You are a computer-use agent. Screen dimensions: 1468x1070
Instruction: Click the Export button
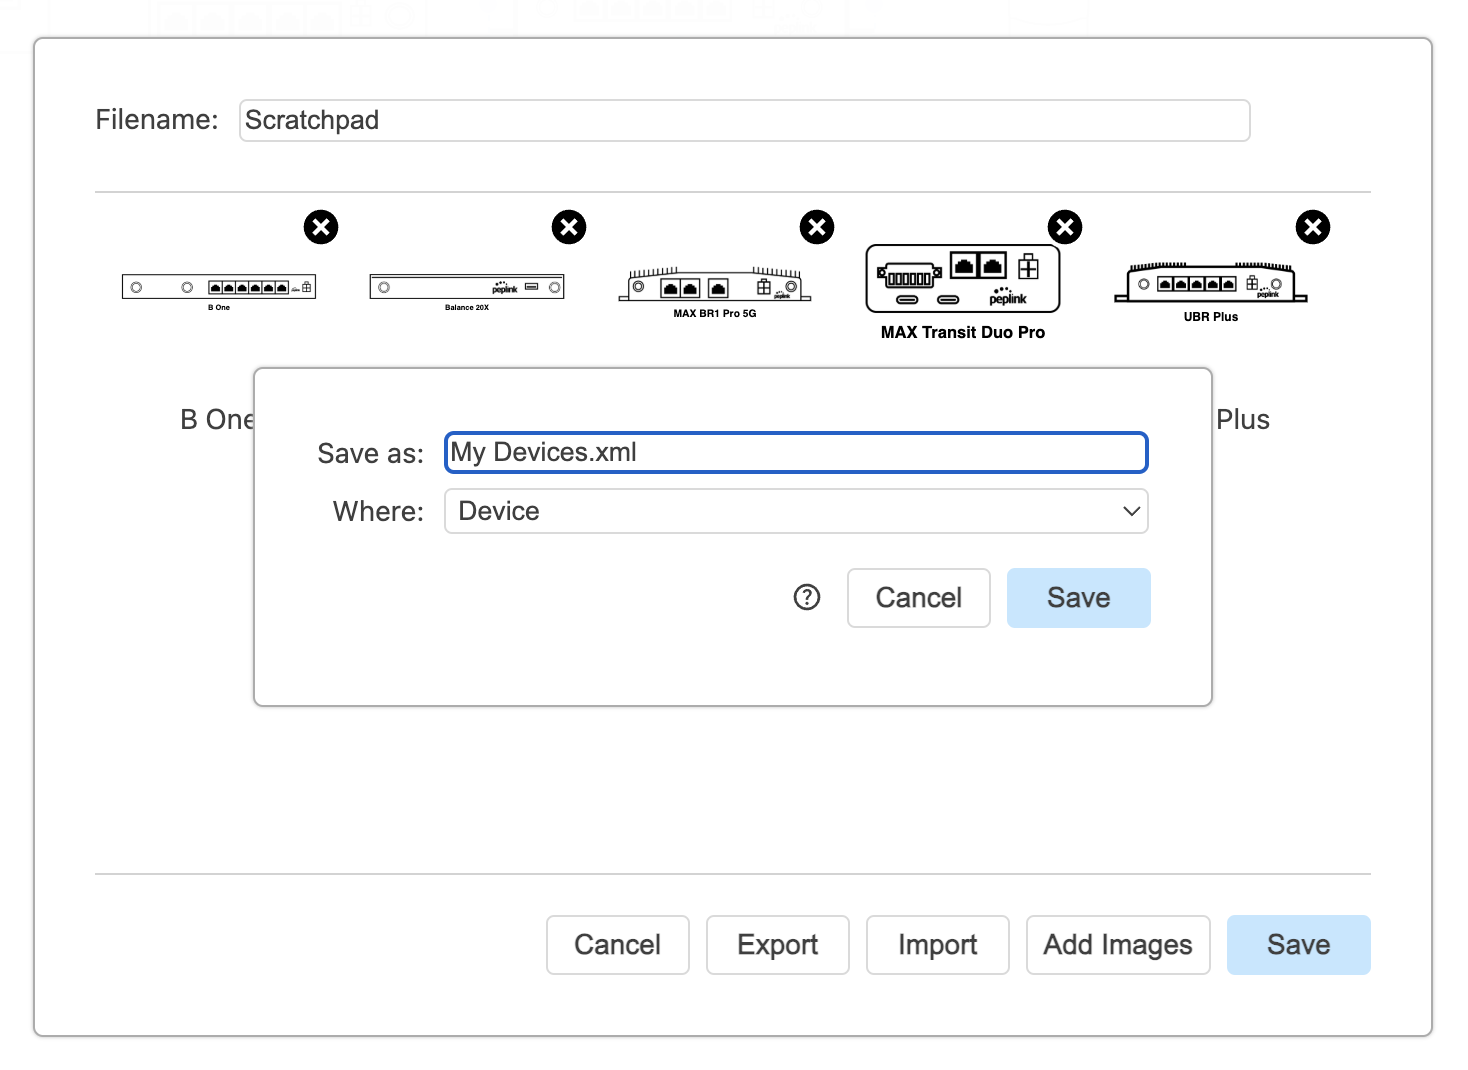[x=778, y=945]
